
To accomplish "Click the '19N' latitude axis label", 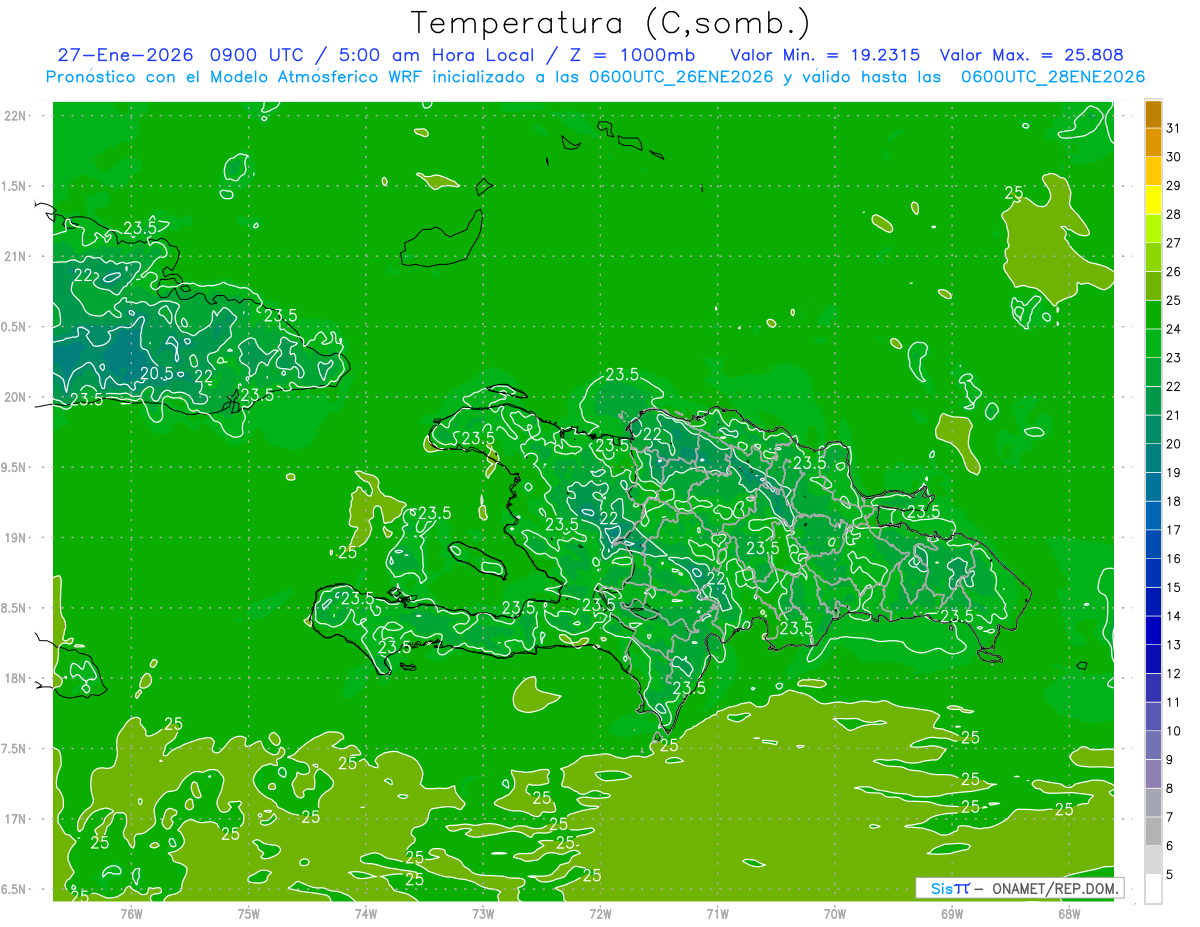I will 14,537.
